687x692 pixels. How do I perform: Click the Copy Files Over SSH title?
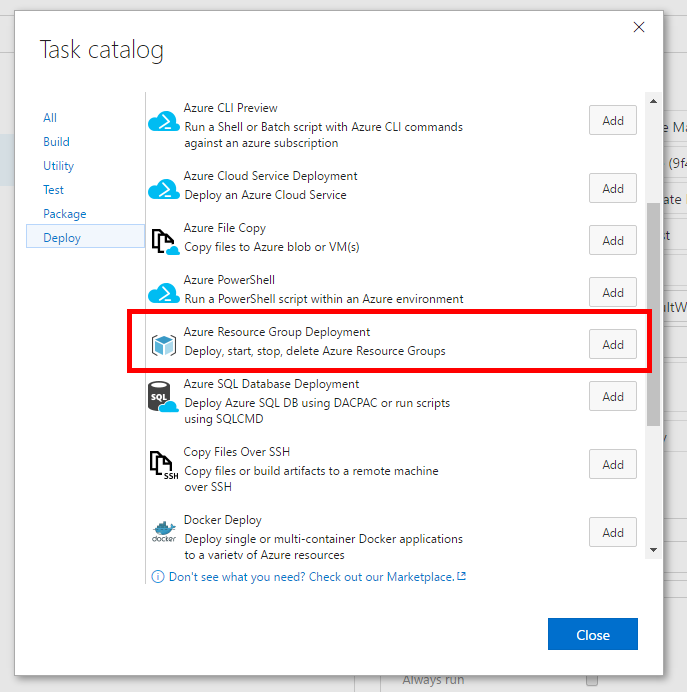237,452
